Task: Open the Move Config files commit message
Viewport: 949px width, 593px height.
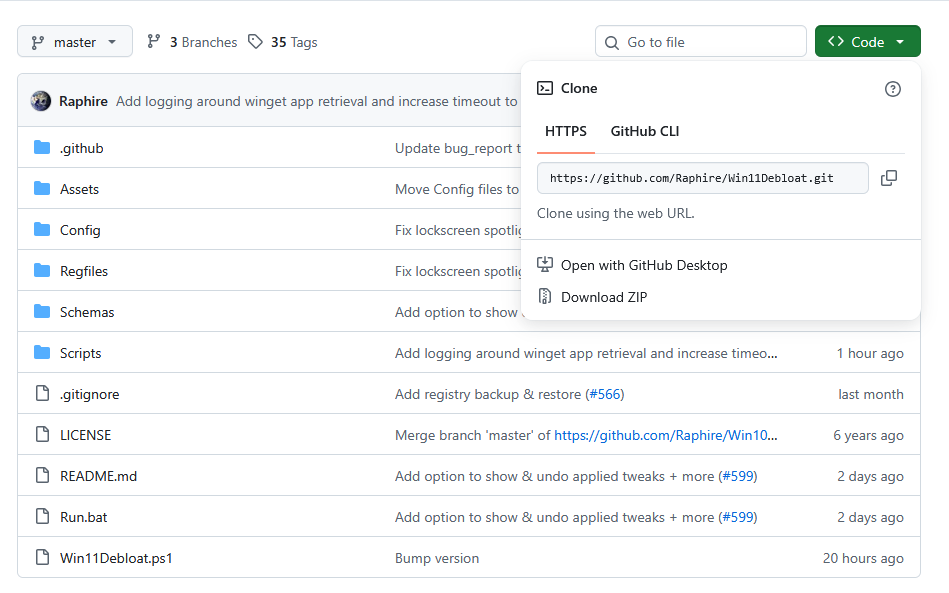Action: click(x=457, y=189)
